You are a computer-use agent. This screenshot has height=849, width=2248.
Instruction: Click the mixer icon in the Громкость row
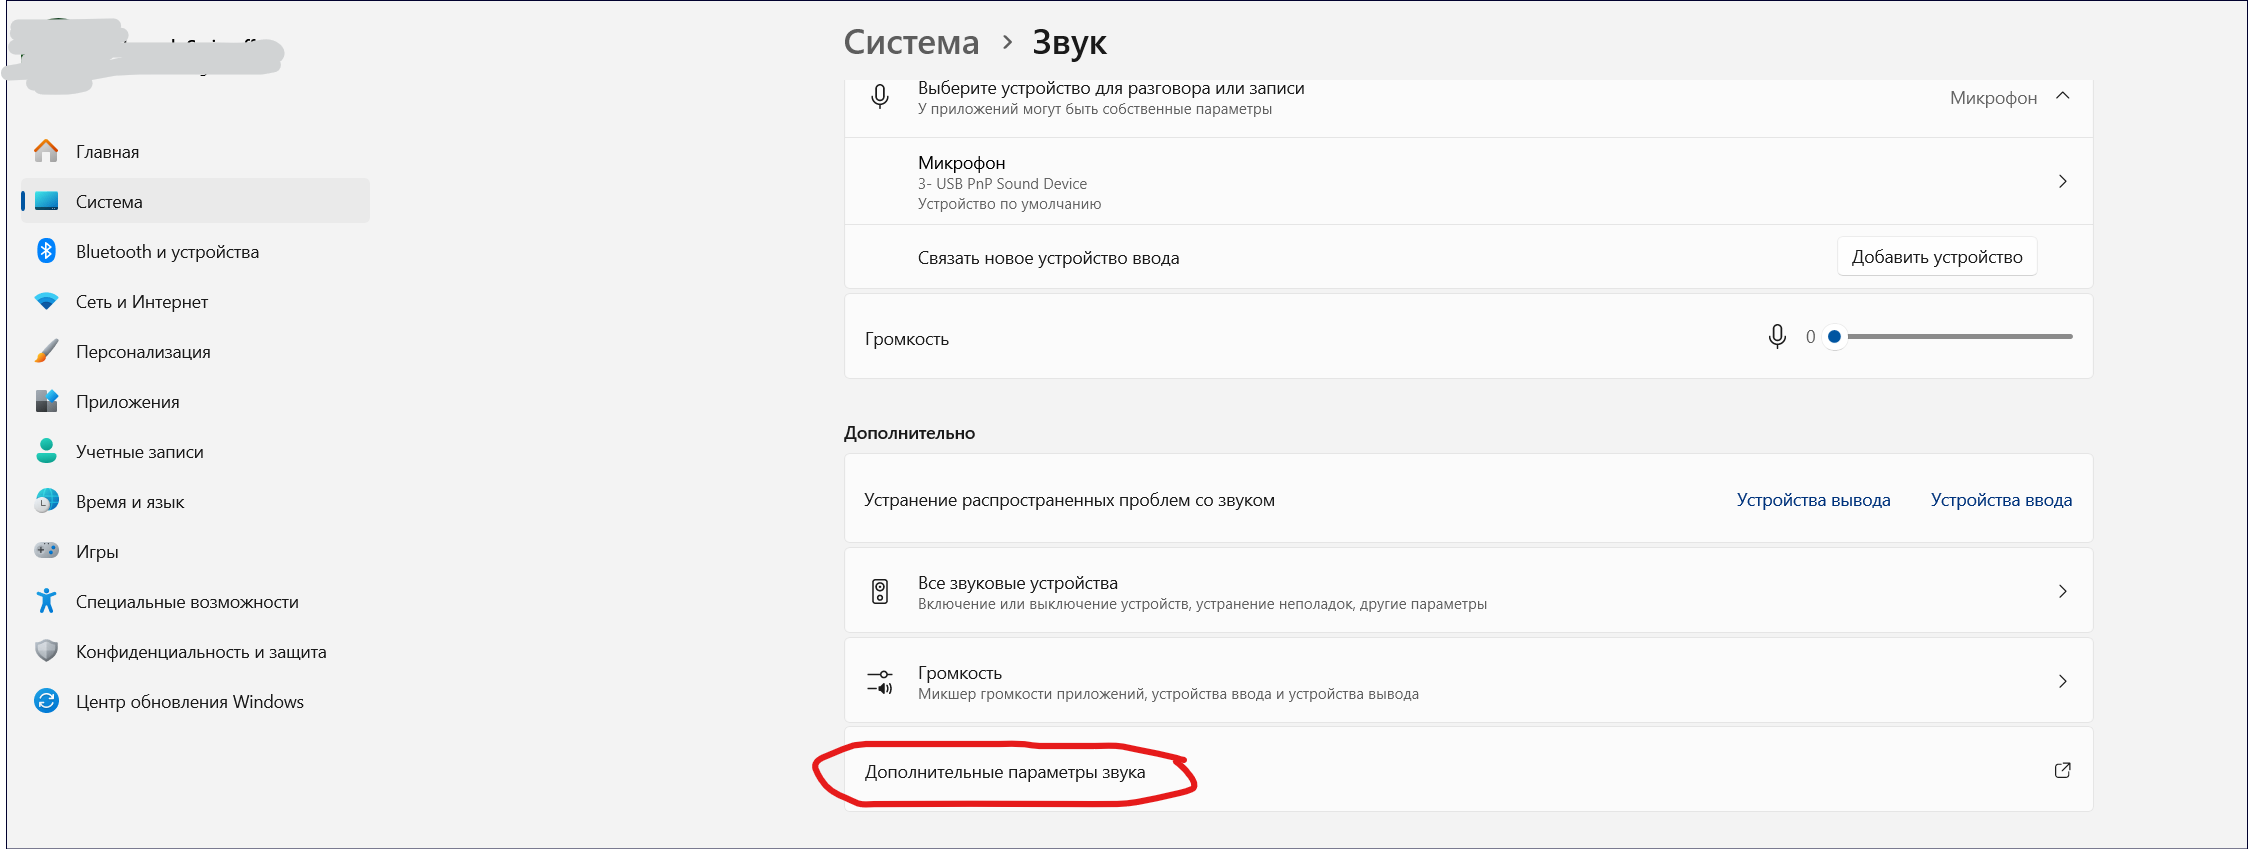click(x=880, y=682)
